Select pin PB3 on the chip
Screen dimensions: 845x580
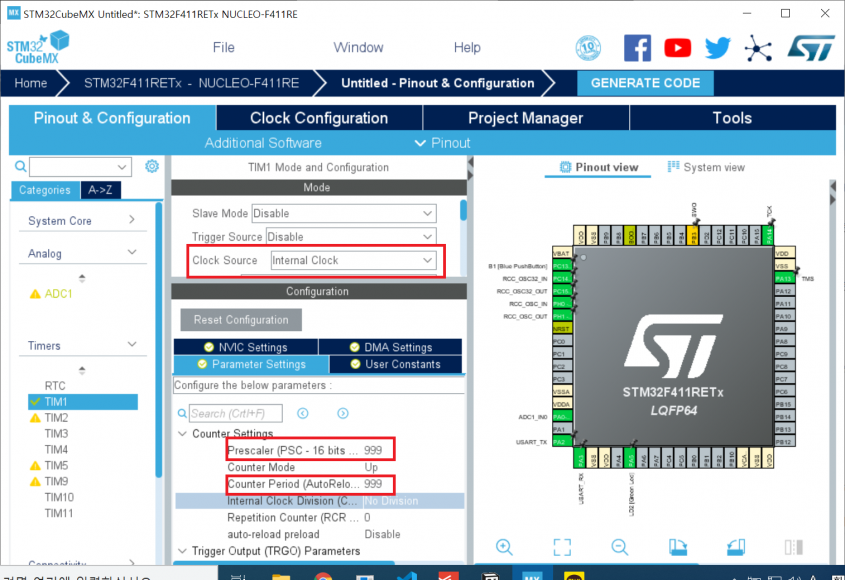[x=693, y=235]
